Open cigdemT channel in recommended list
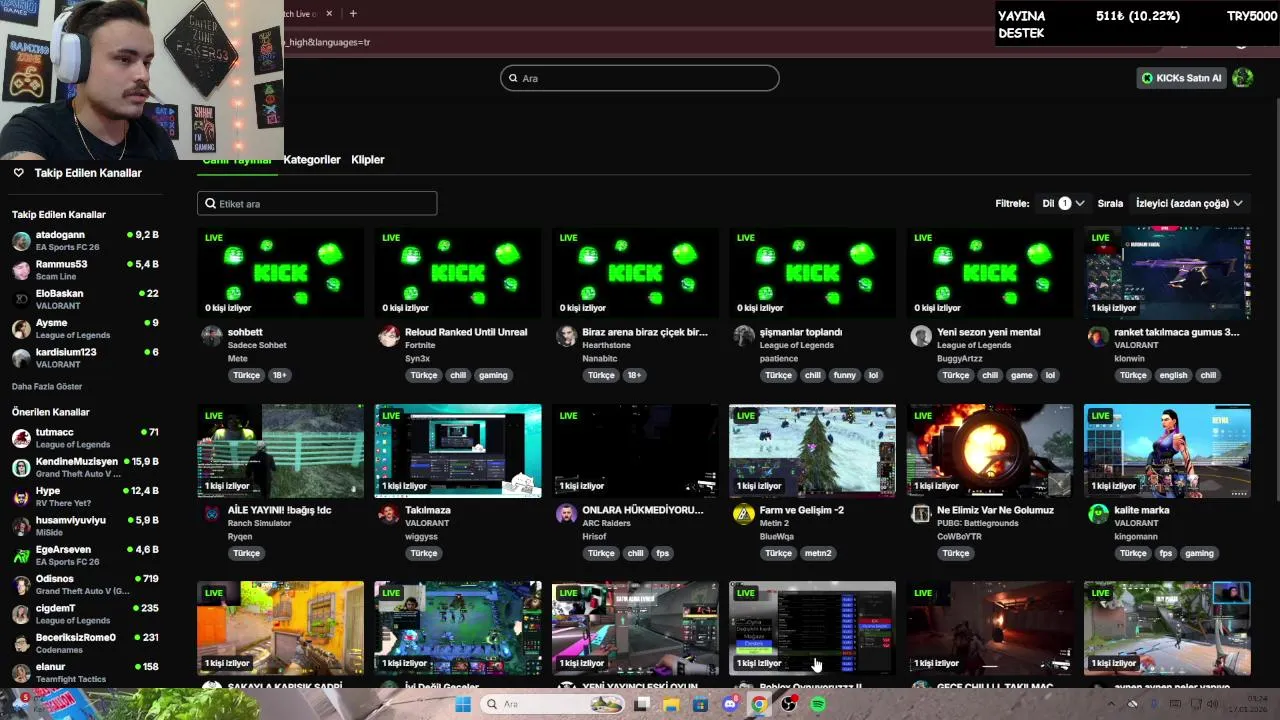The image size is (1280, 720). (x=85, y=614)
